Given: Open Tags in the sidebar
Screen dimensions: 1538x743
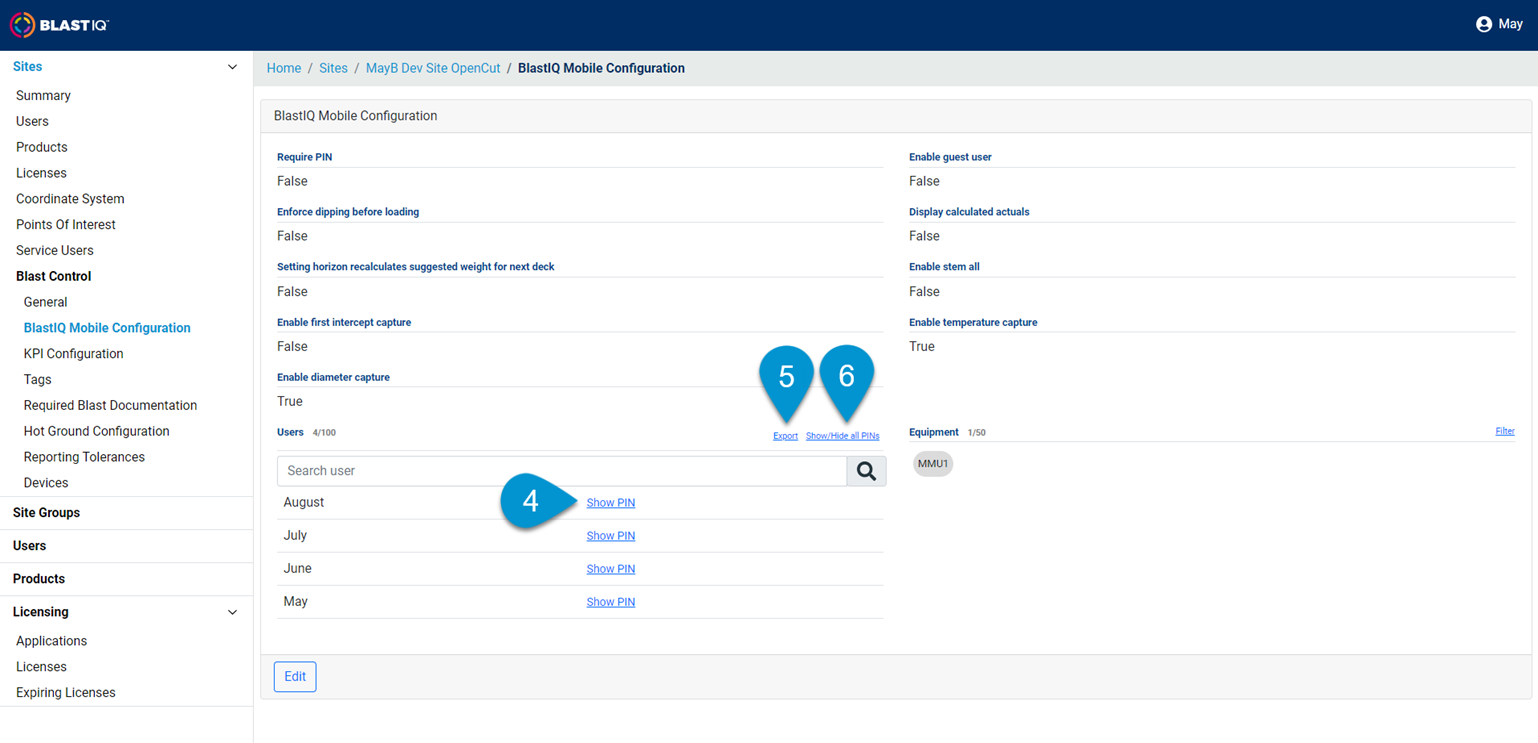Looking at the screenshot, I should coord(37,380).
